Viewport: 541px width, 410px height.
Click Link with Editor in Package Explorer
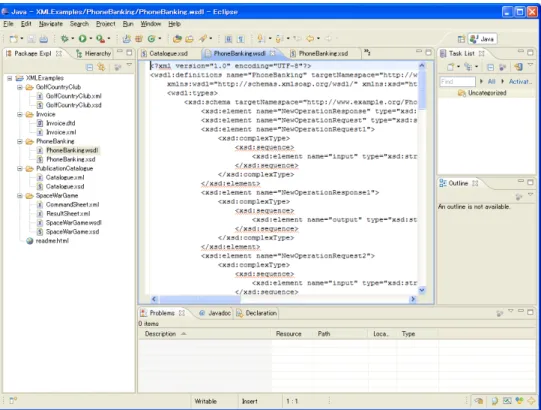point(101,67)
